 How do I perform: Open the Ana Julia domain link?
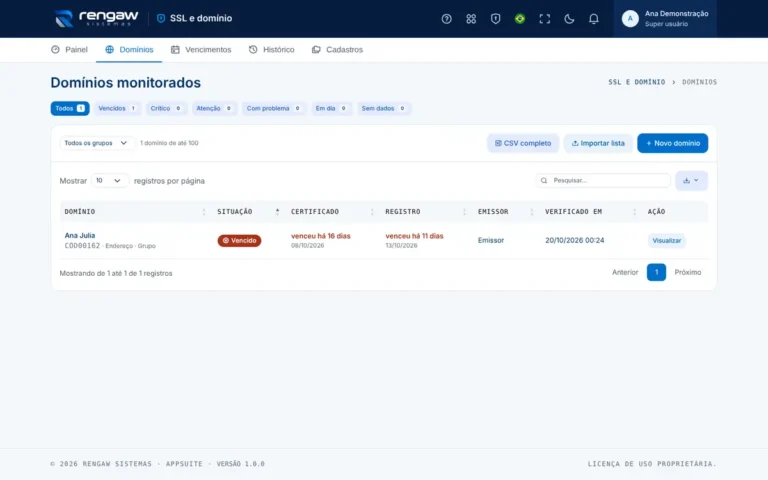[80, 236]
